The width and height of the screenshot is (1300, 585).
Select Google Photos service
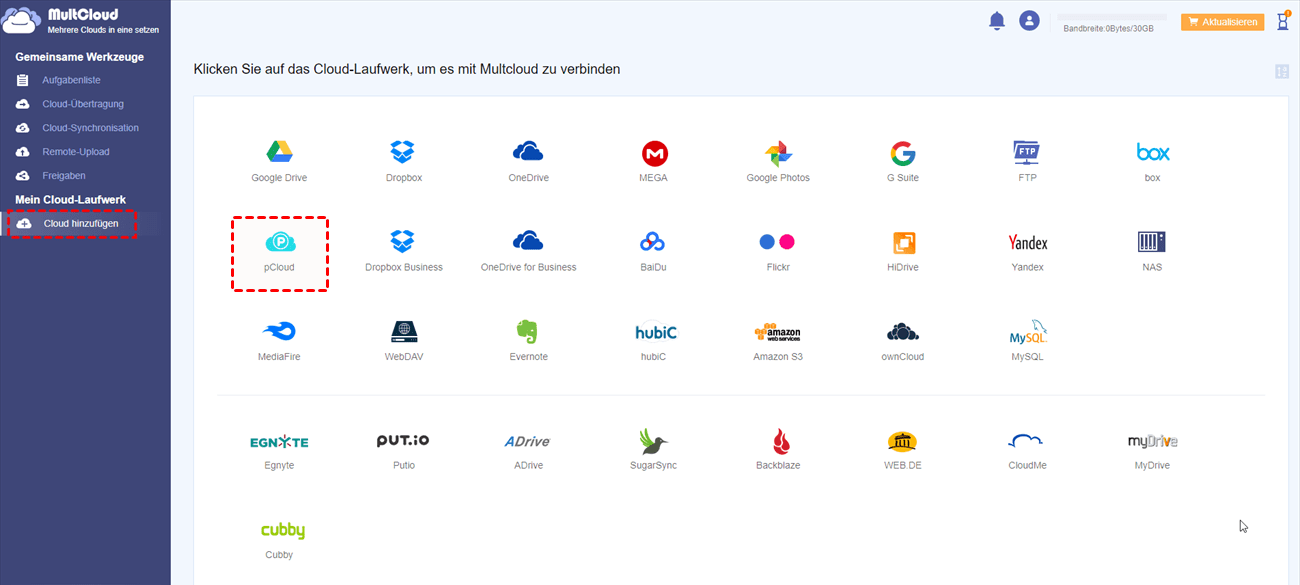(778, 153)
